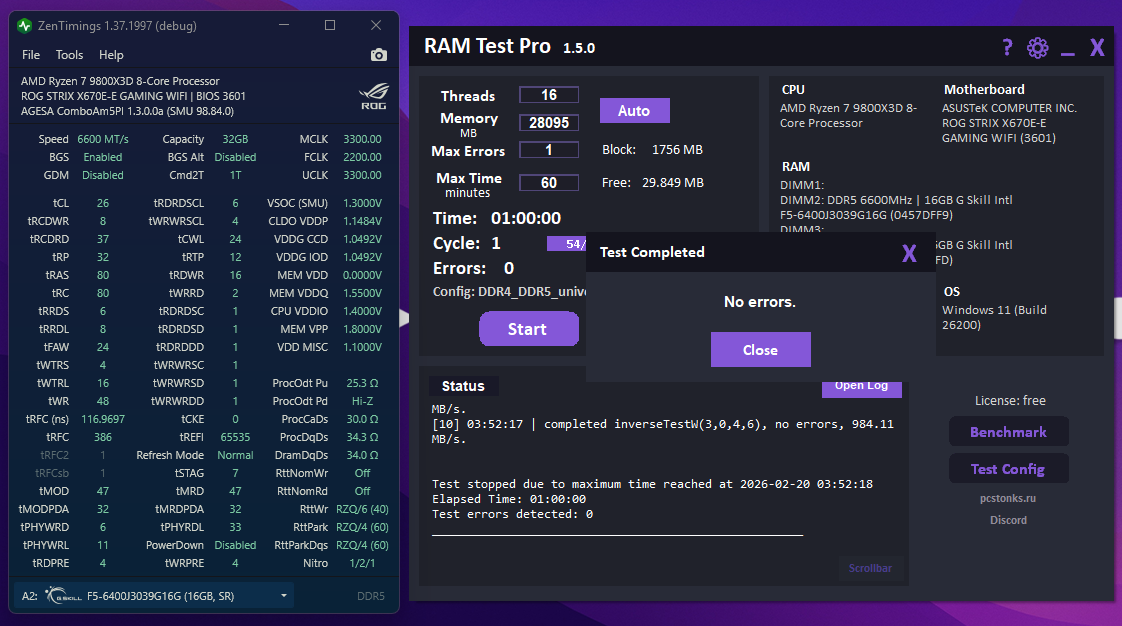This screenshot has width=1122, height=626.
Task: Click the BGS Enabled value
Action: [x=103, y=157]
